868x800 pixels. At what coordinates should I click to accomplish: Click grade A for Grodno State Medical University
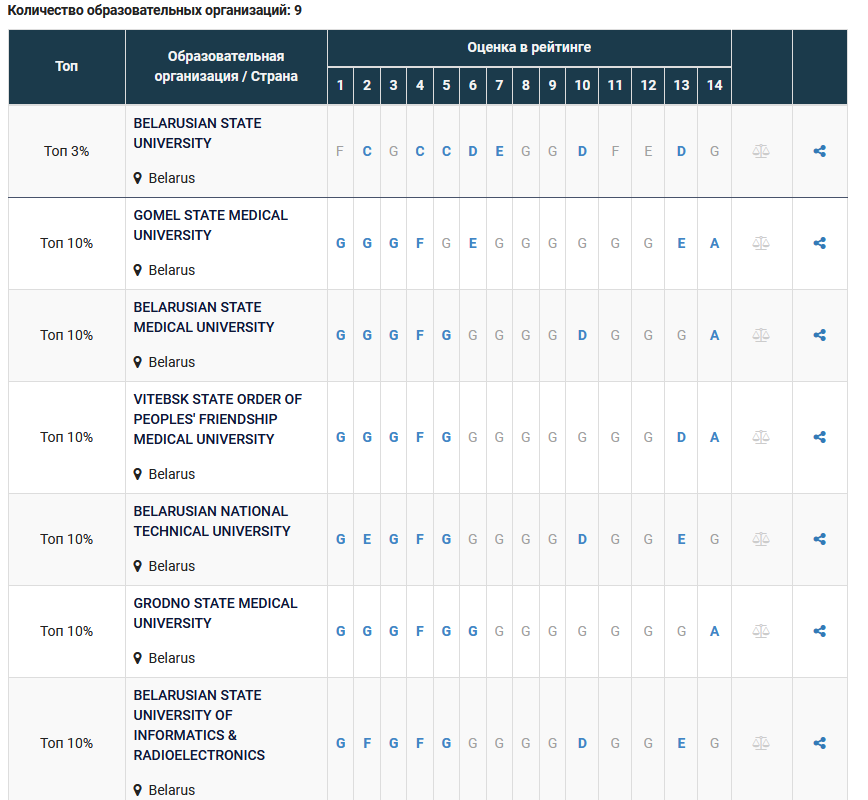[x=714, y=631]
